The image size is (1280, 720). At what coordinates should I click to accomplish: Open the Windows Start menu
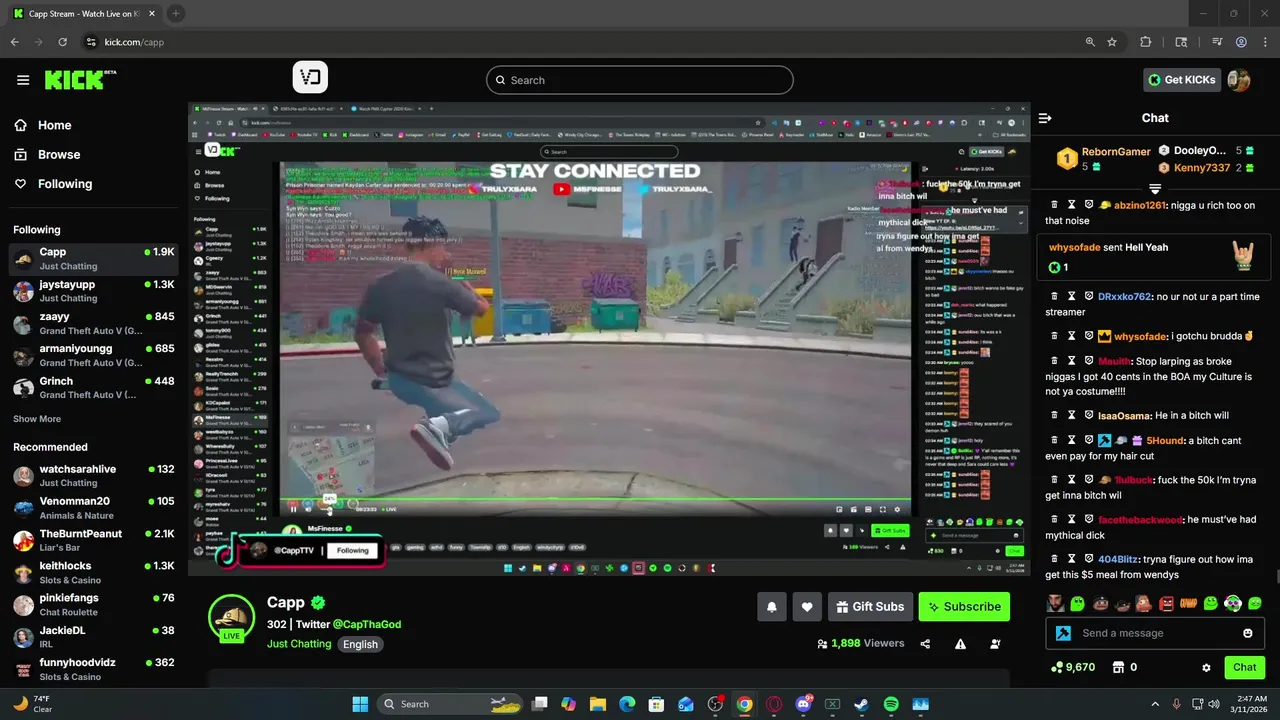click(360, 704)
